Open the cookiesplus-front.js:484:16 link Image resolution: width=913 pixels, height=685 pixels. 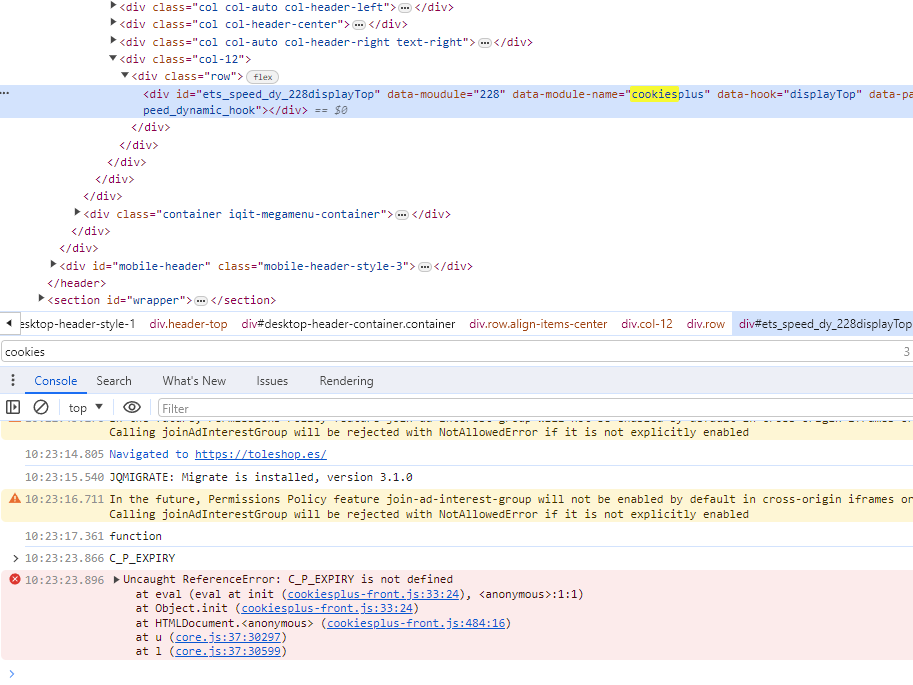[x=416, y=623]
